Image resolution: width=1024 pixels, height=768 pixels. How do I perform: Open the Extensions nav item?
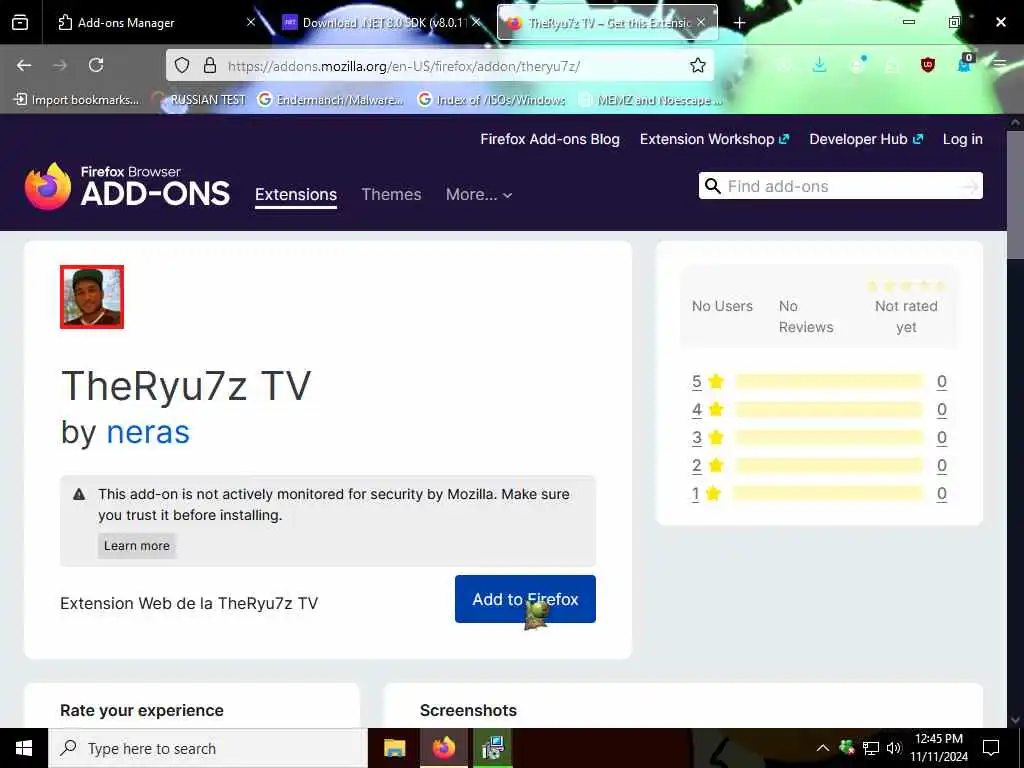coord(296,195)
